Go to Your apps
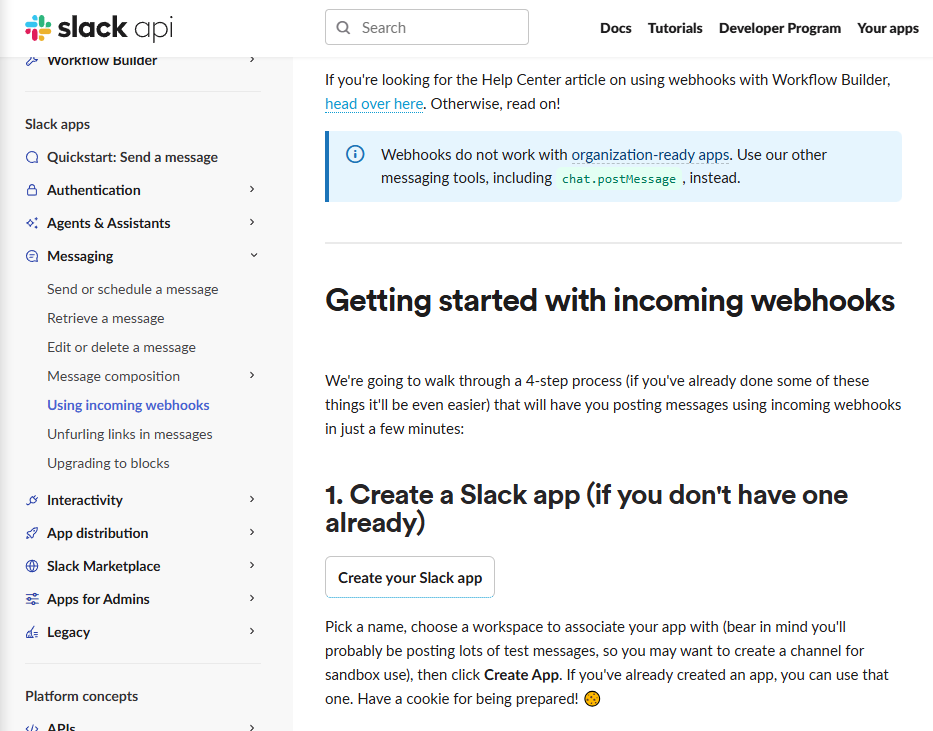Viewport: 933px width, 731px height. pyautogui.click(x=887, y=28)
